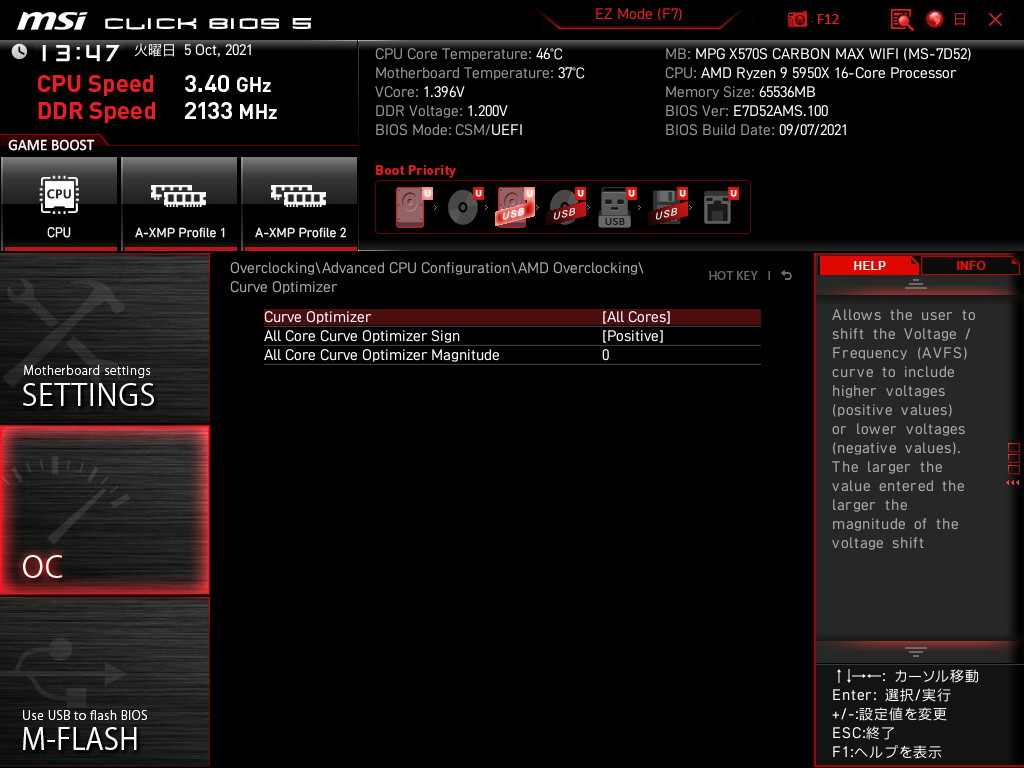Go back using the return arrow icon
The height and width of the screenshot is (768, 1024).
787,276
